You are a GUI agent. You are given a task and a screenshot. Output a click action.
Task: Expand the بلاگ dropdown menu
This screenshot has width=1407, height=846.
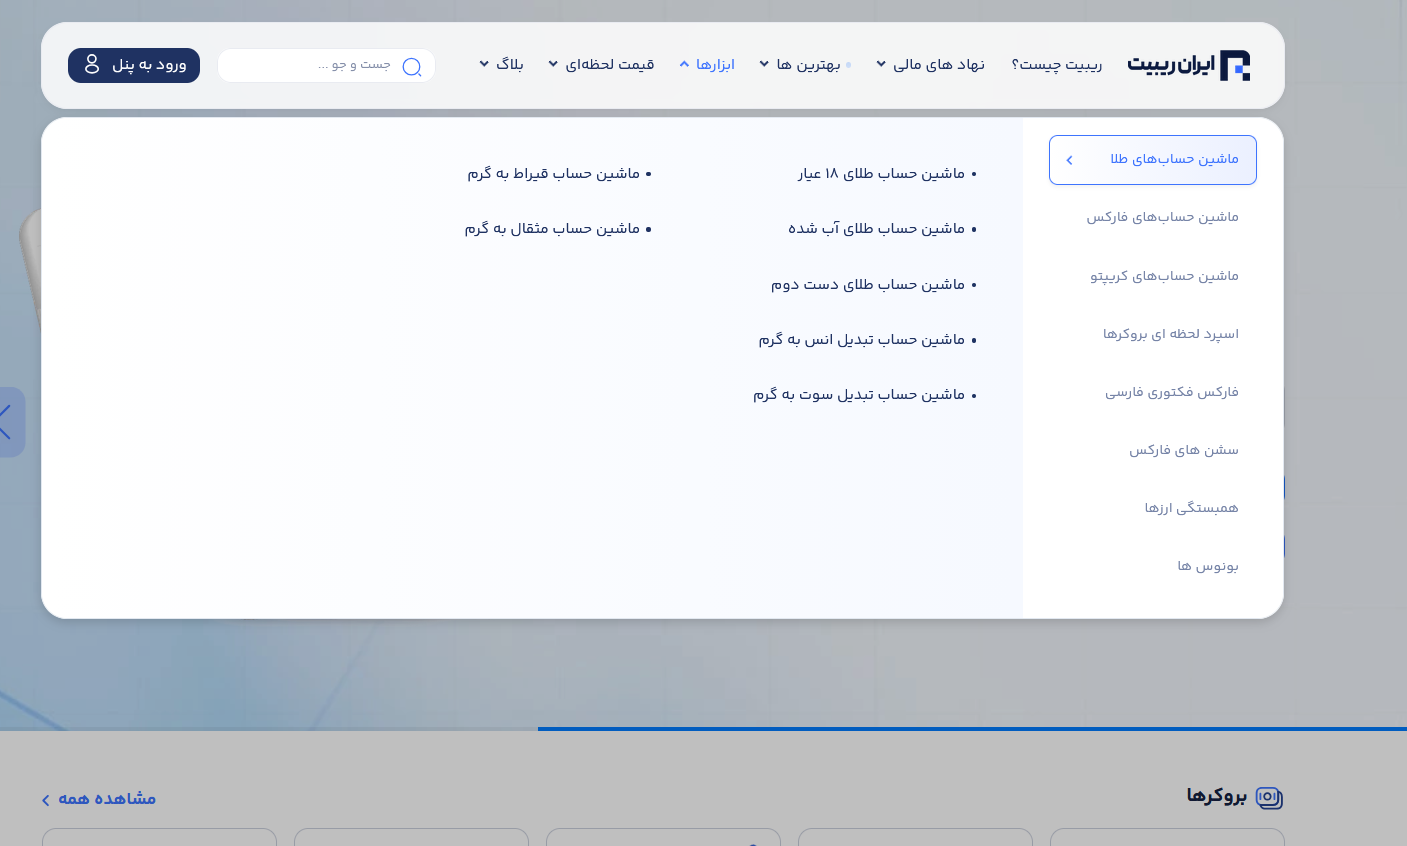[501, 65]
